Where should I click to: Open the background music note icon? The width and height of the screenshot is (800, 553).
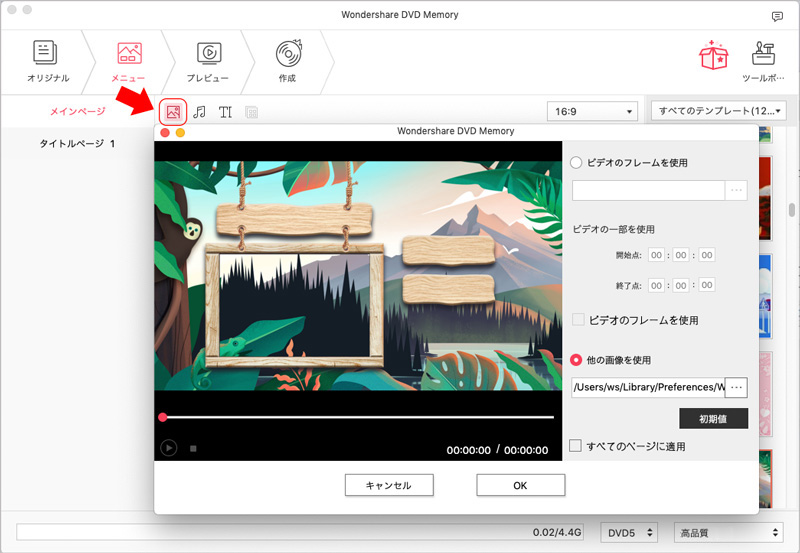(x=199, y=112)
